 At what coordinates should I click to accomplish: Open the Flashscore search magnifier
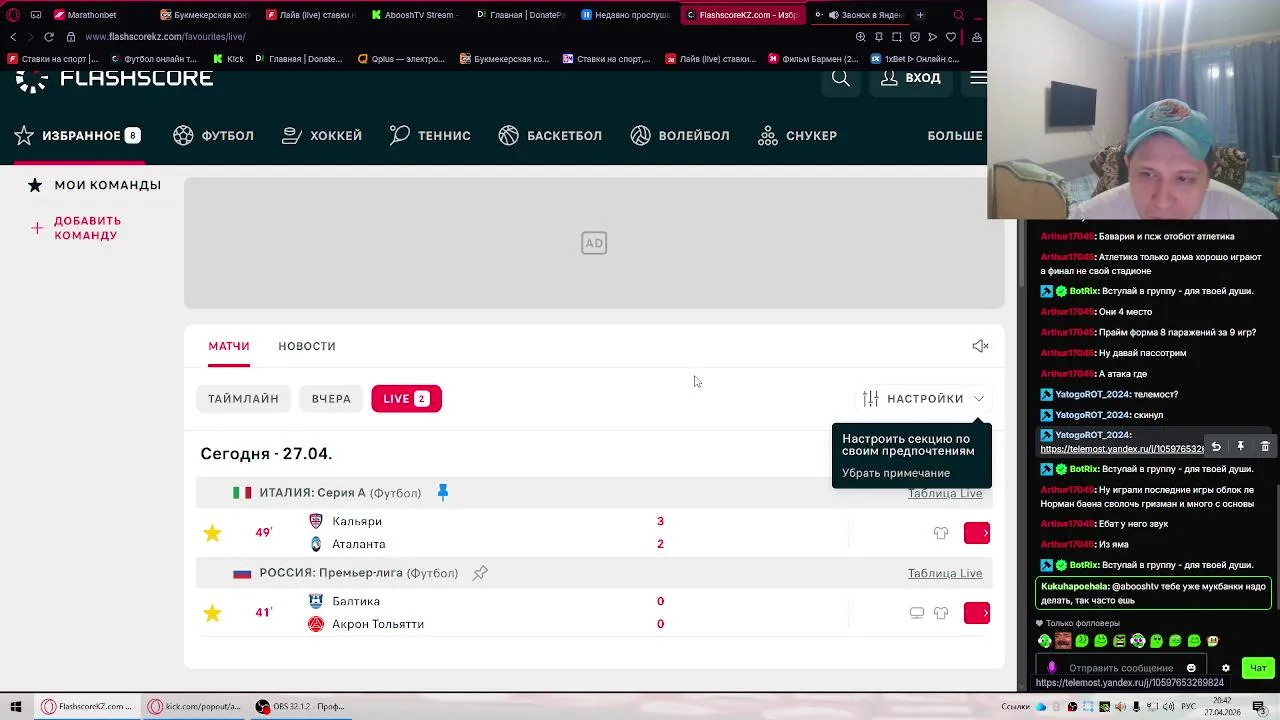click(841, 78)
